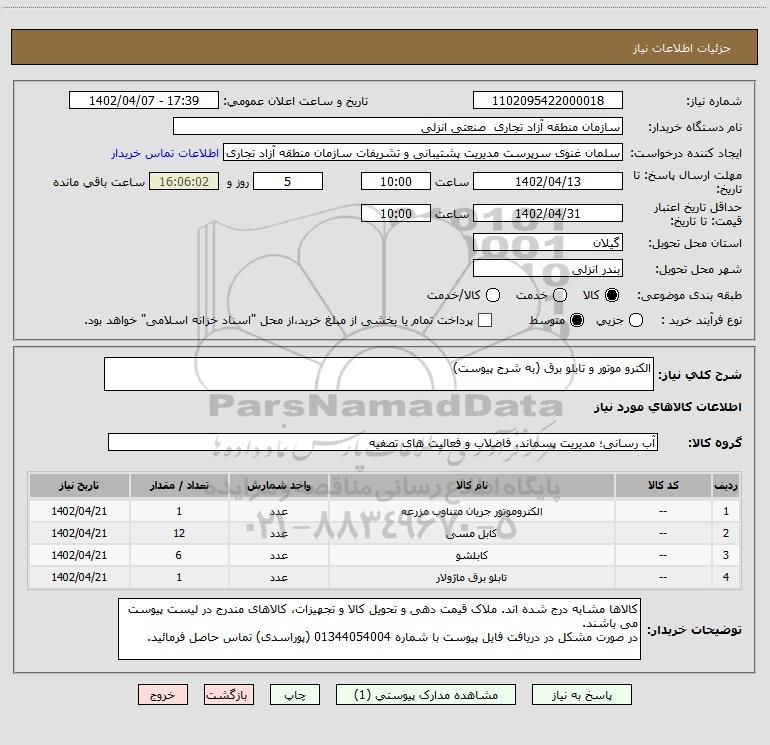Select row item تابلو برق ماژولار
Image resolution: width=770 pixels, height=745 pixels.
coord(385,578)
